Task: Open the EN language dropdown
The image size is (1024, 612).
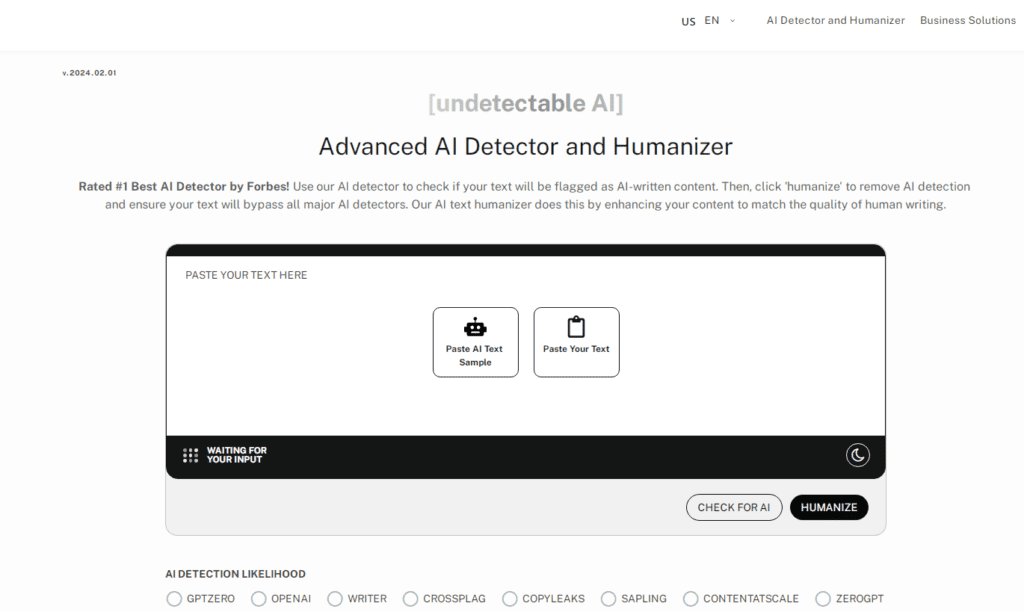Action: (x=711, y=21)
